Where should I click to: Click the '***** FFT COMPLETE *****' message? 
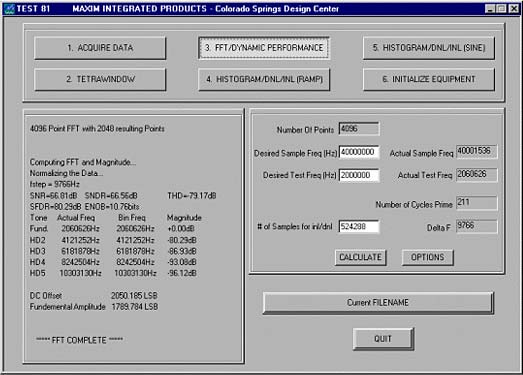click(79, 340)
